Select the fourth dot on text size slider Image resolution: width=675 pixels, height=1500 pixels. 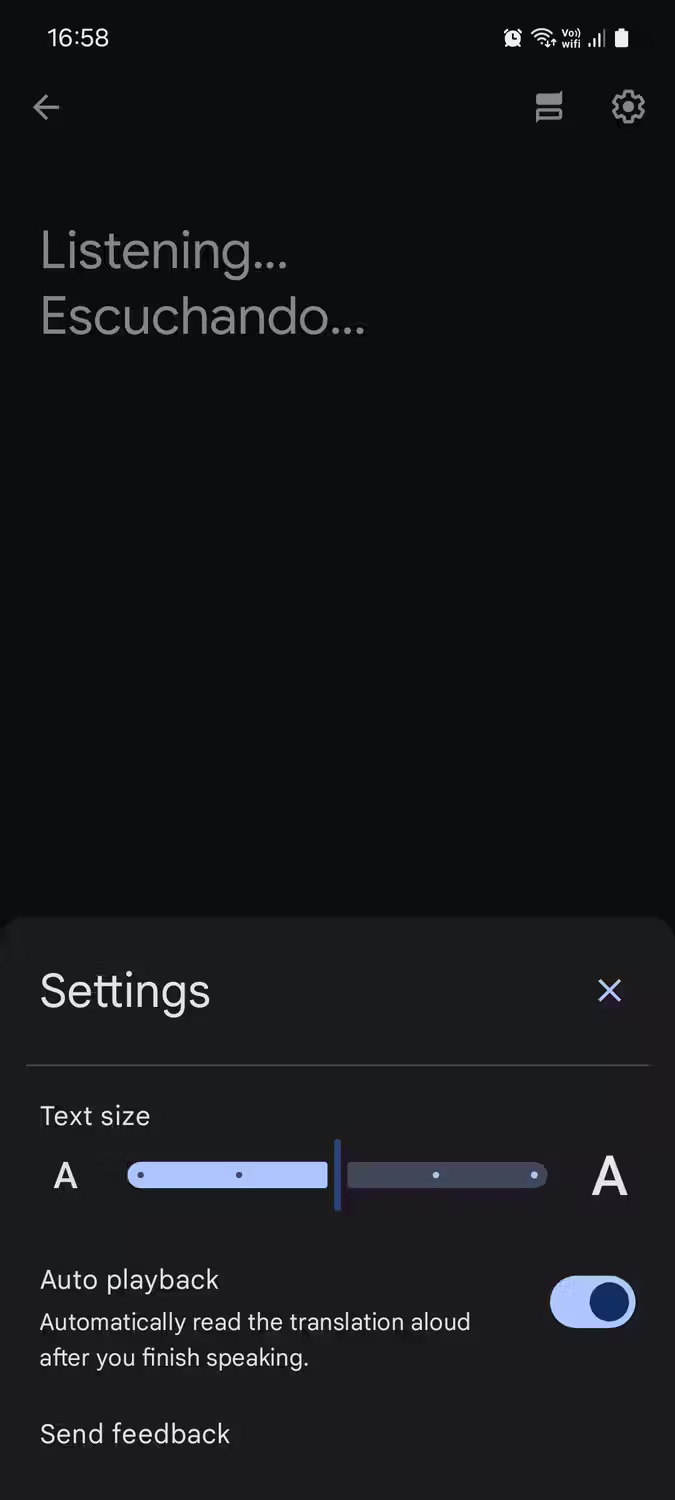[x=436, y=1175]
